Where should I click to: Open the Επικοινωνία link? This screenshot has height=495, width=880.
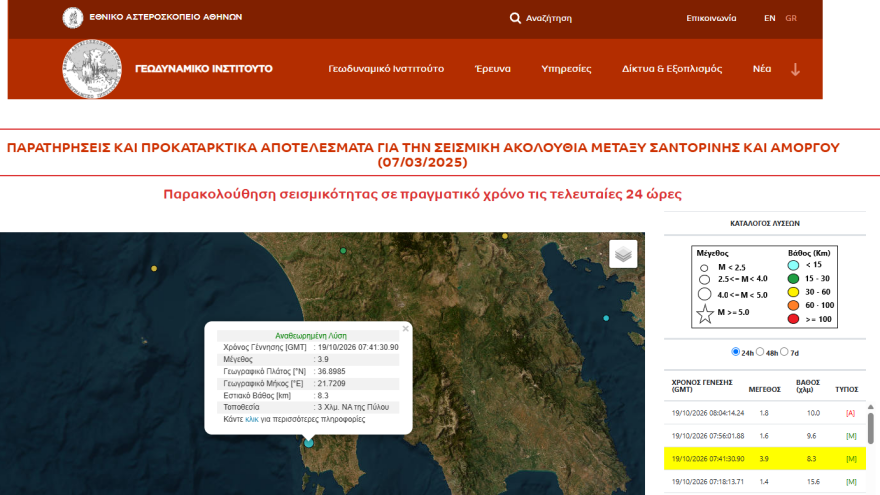tap(711, 18)
